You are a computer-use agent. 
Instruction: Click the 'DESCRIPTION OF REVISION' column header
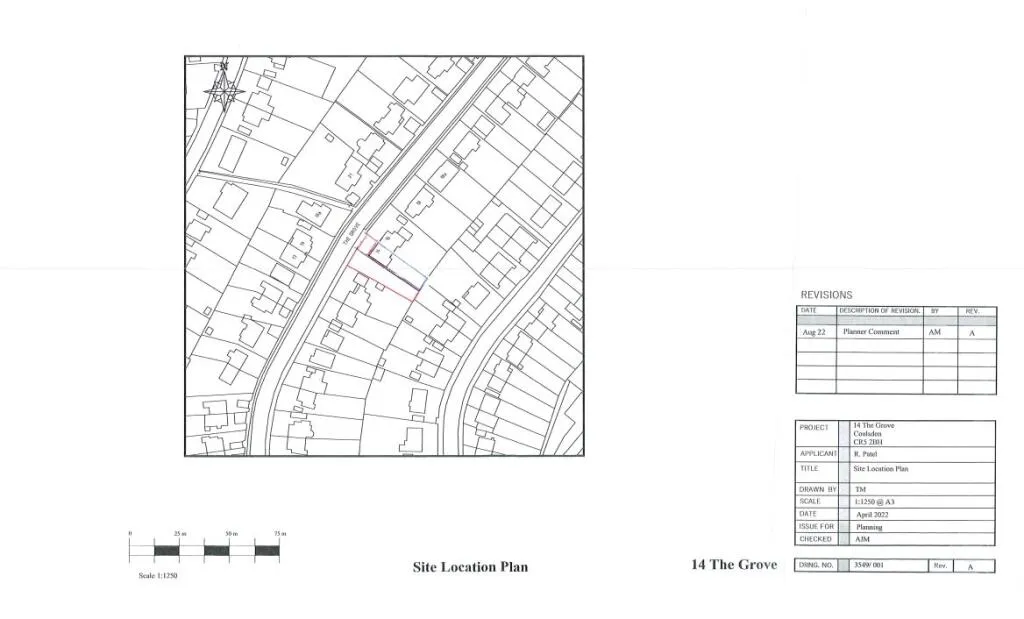click(x=880, y=311)
